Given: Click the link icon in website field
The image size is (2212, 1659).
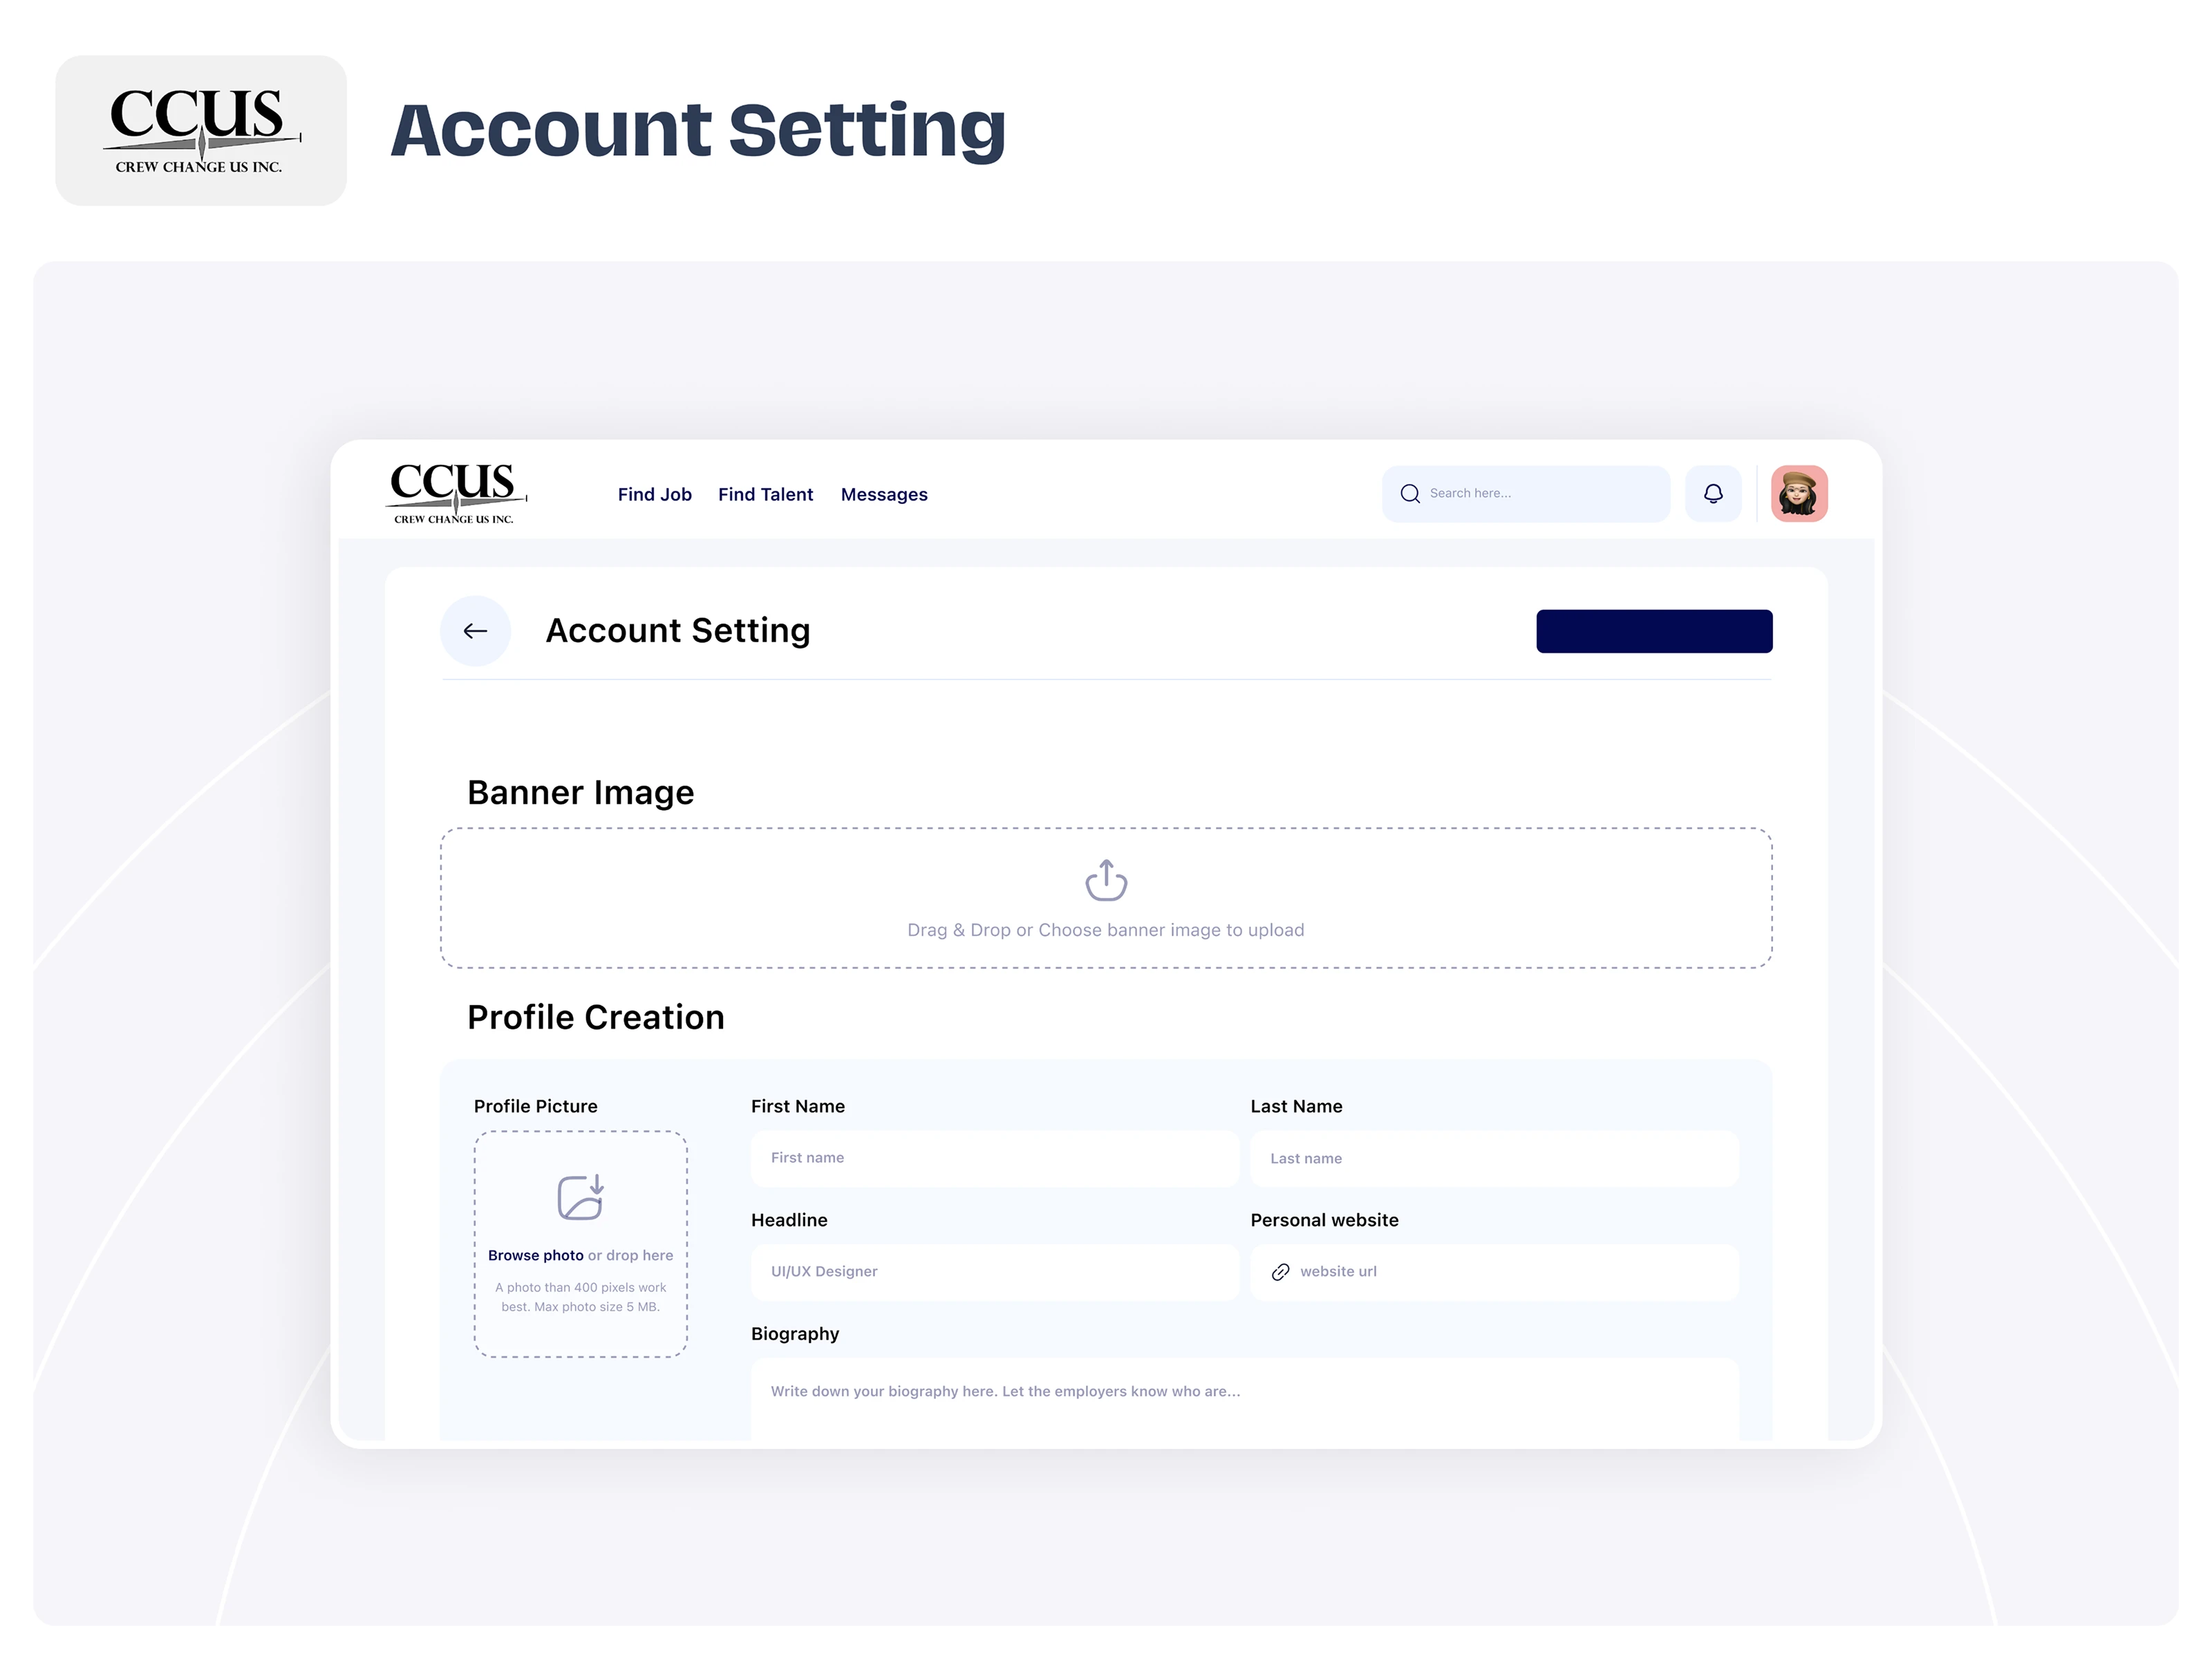Looking at the screenshot, I should (x=1280, y=1272).
